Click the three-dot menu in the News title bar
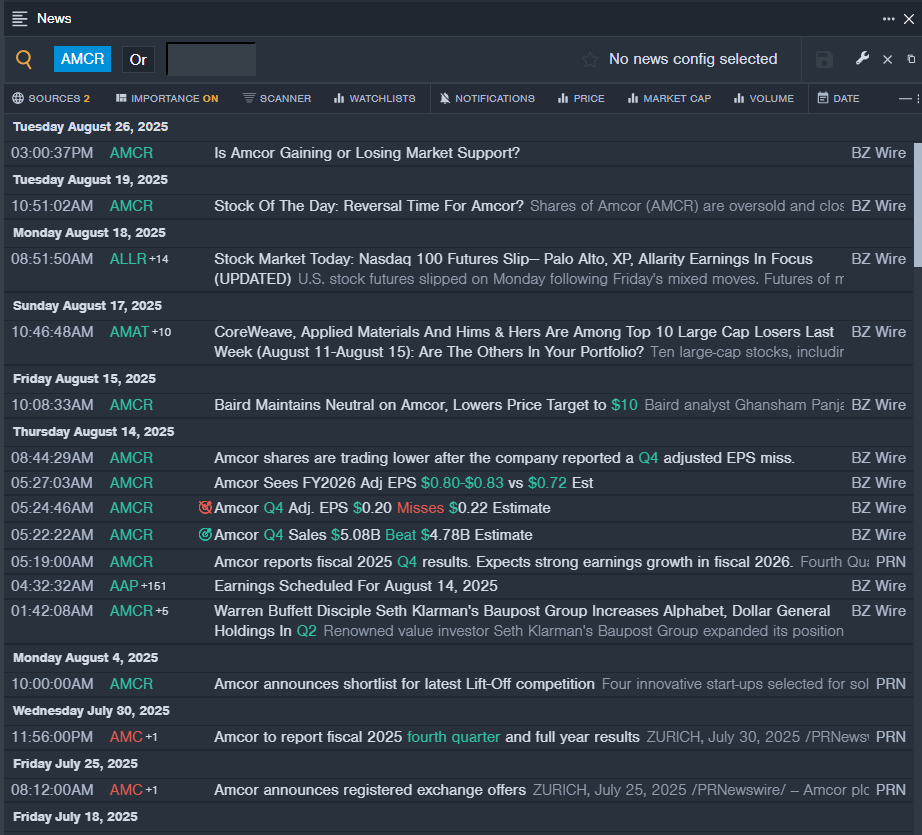 pos(888,19)
